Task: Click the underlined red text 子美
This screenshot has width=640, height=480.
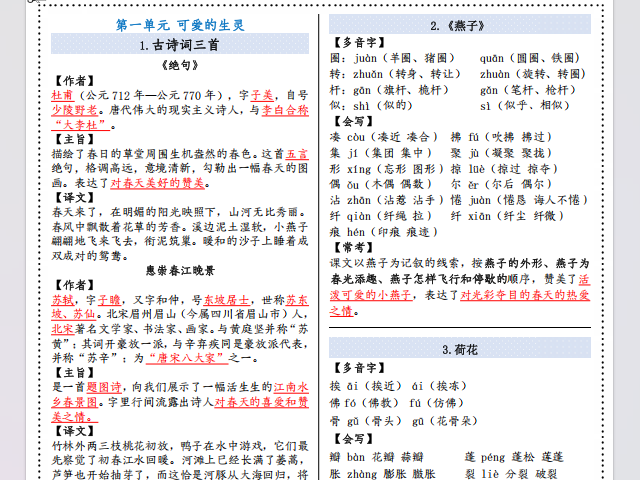Action: coord(262,96)
